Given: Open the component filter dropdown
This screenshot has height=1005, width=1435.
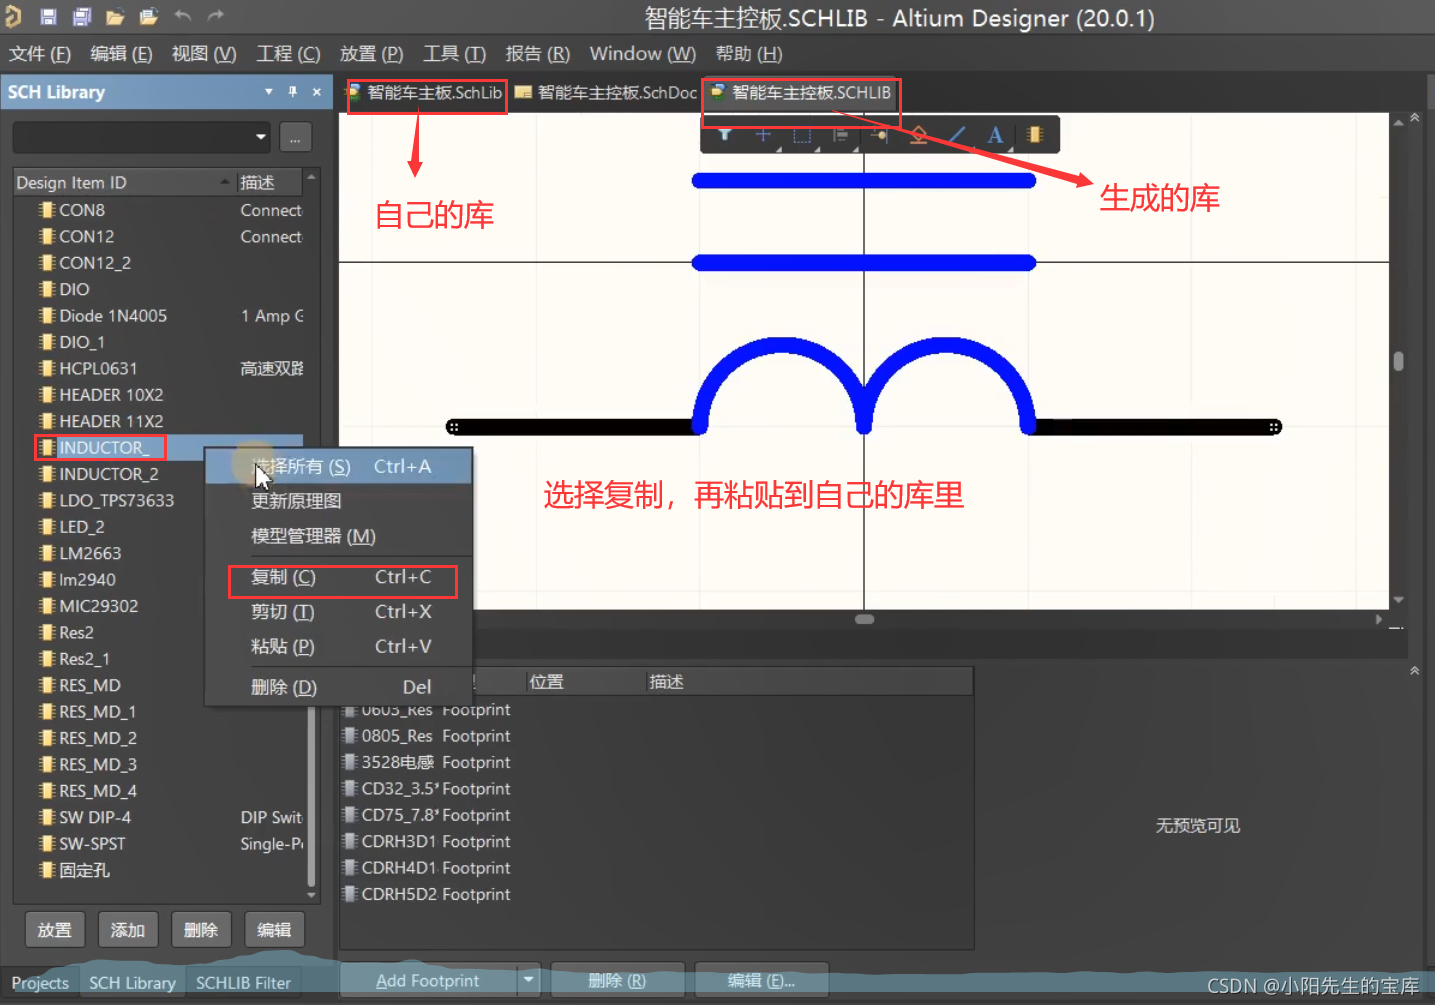Looking at the screenshot, I should pos(261,137).
